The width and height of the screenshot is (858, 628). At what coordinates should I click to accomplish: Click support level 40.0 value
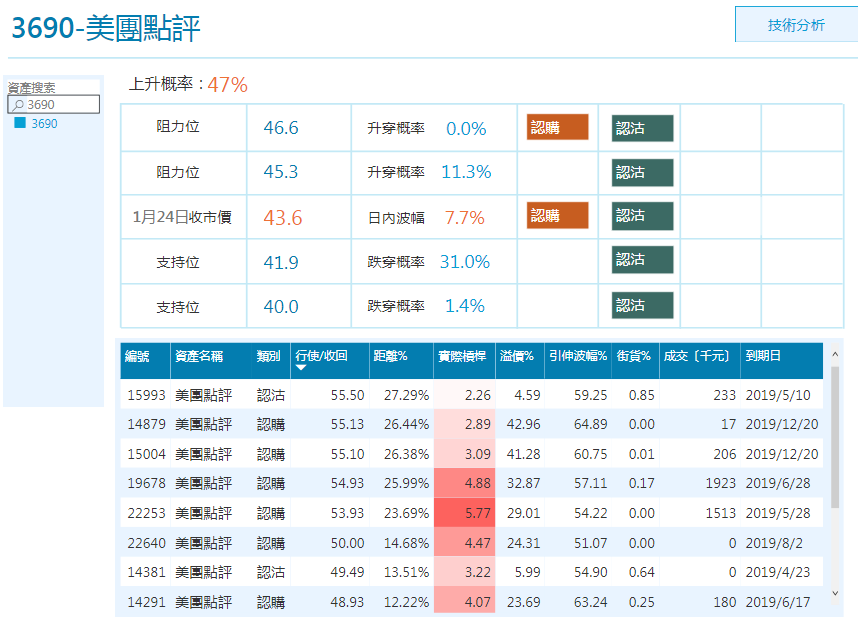click(281, 306)
